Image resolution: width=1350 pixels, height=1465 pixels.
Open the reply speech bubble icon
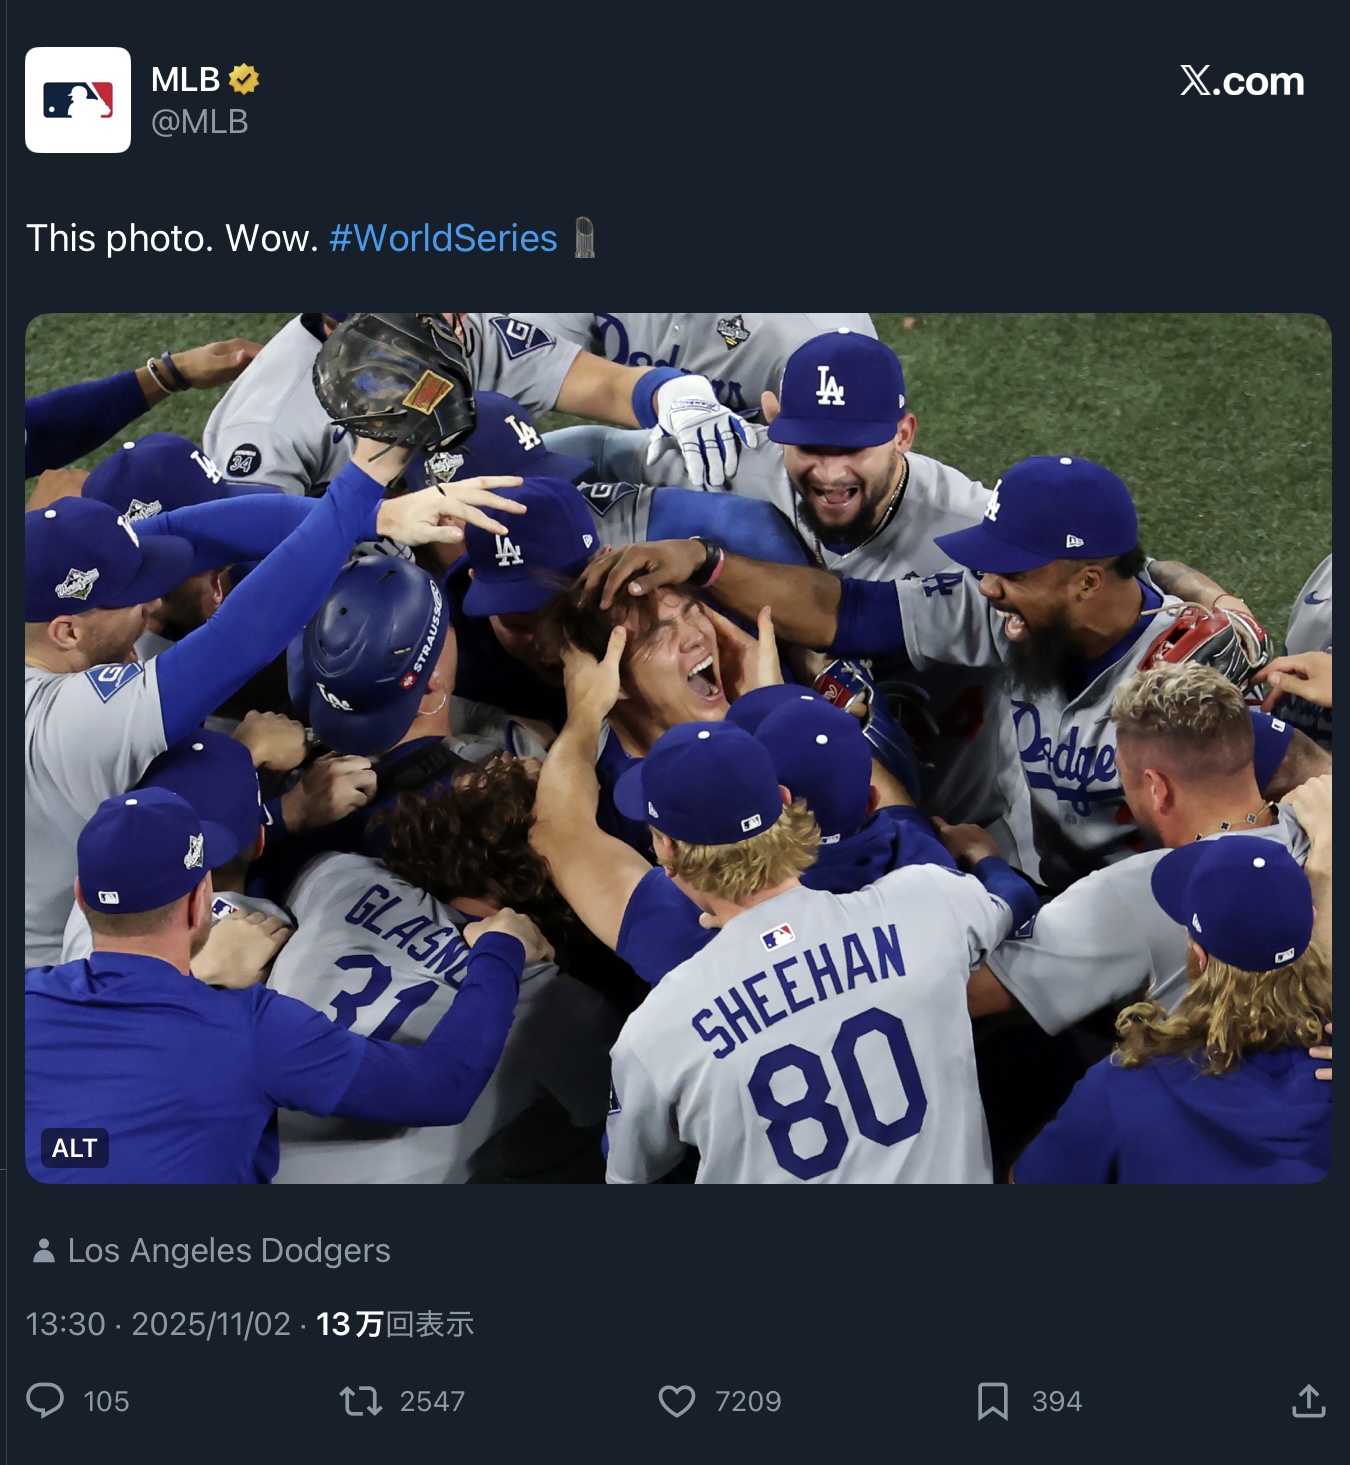coord(45,1400)
